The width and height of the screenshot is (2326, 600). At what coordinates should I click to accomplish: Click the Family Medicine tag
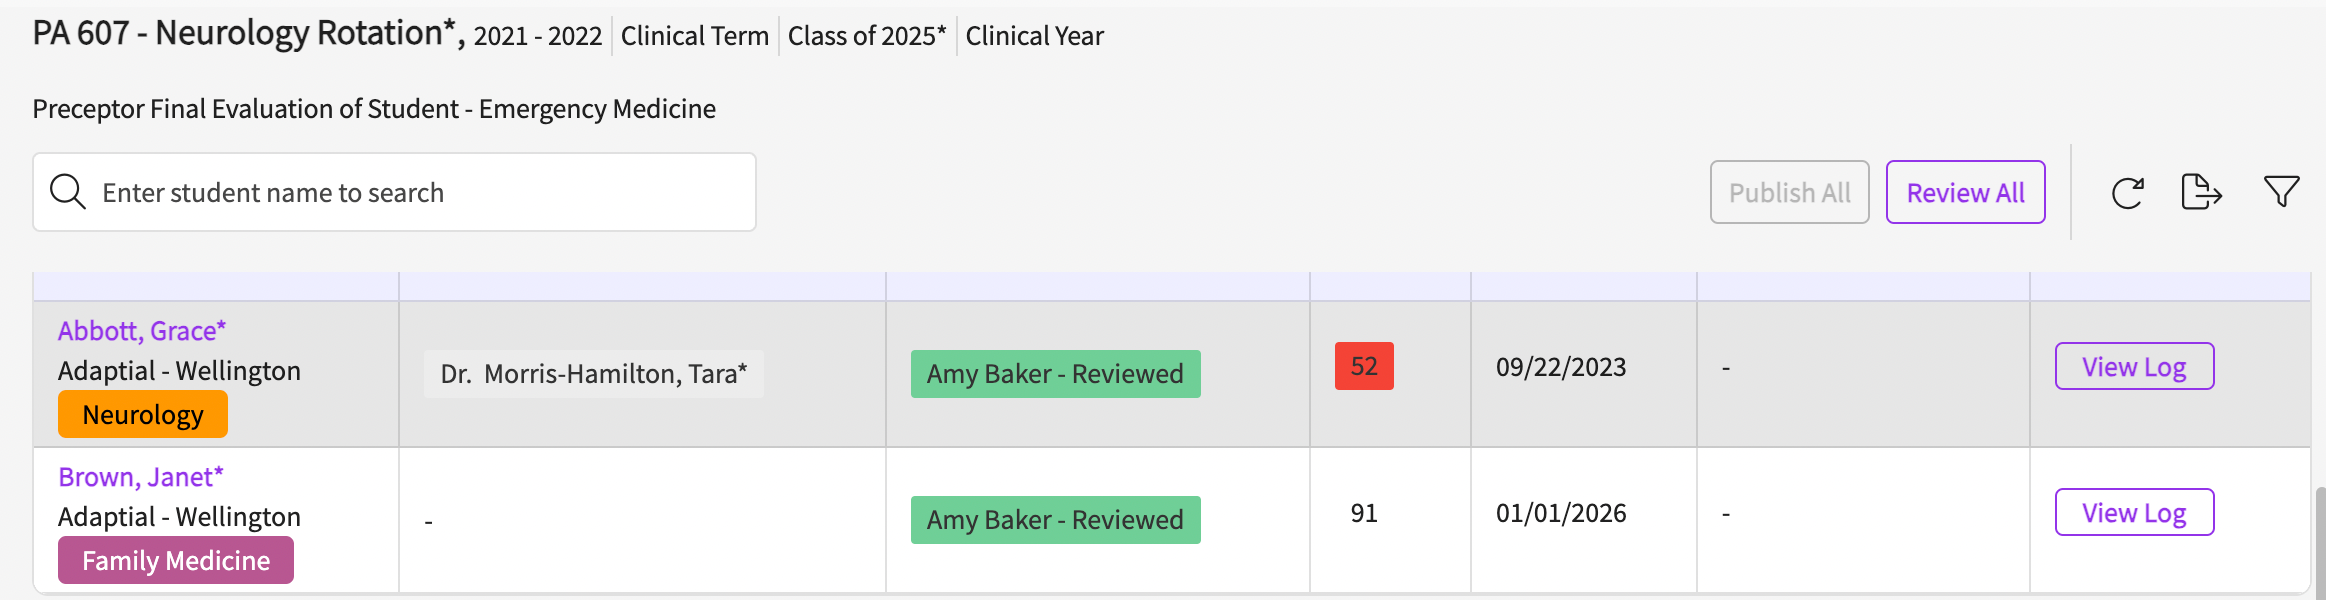coord(176,560)
